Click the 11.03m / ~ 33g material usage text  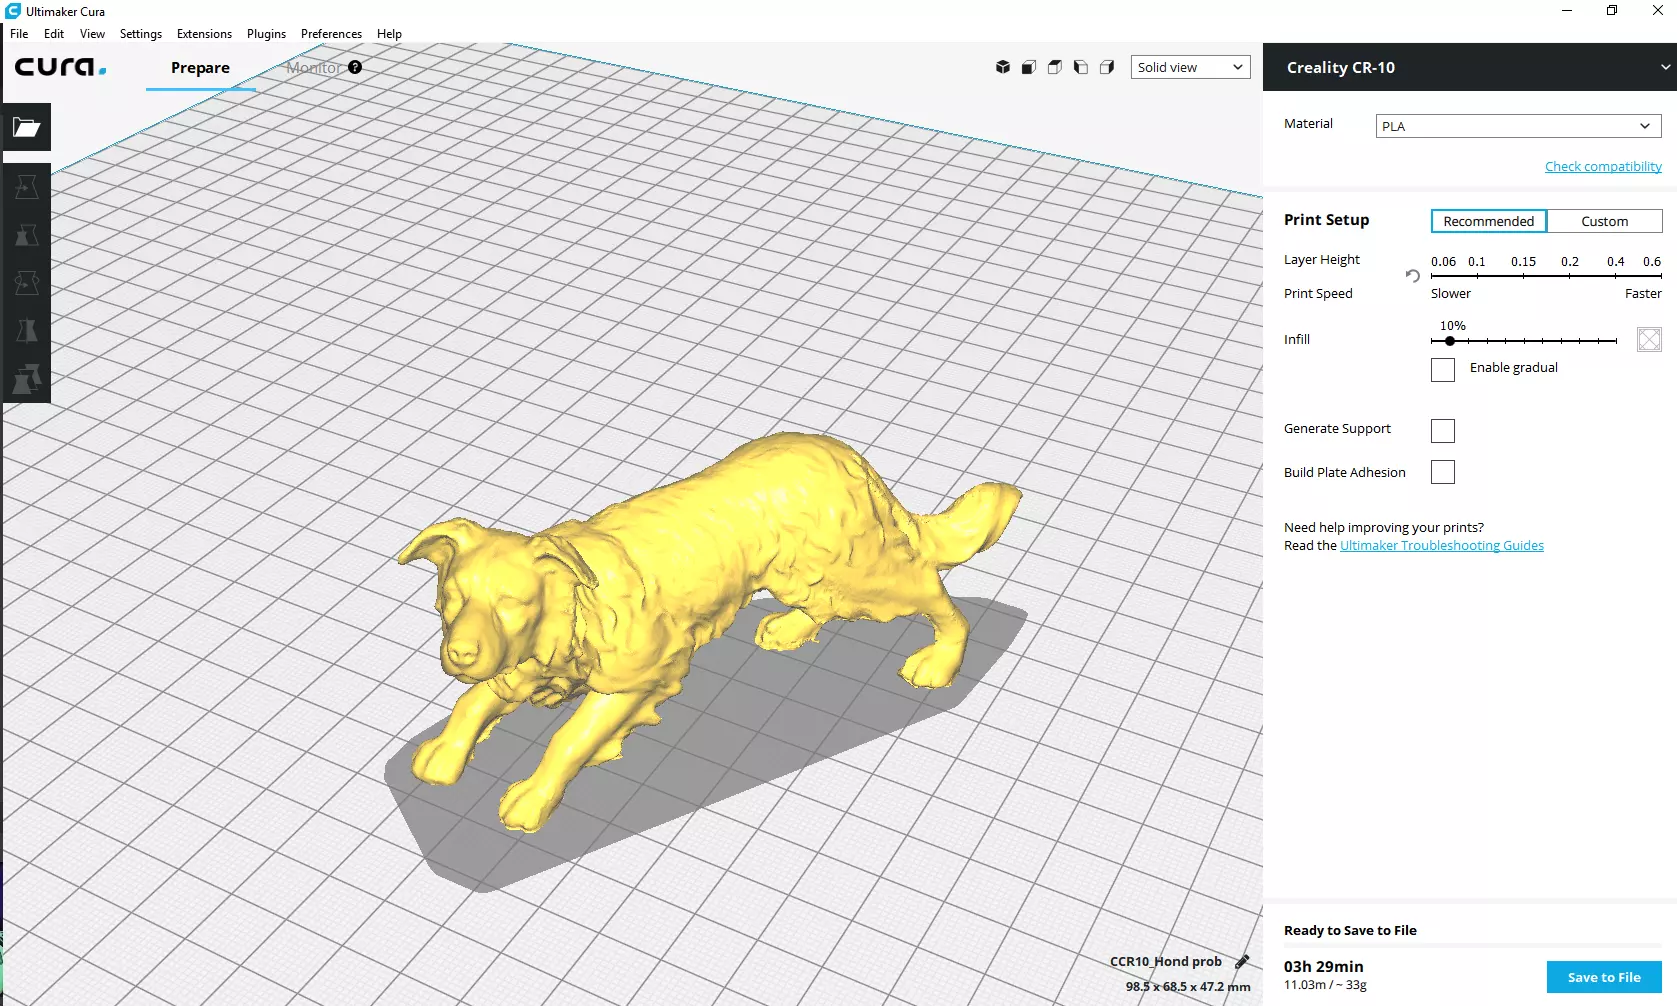coord(1325,985)
